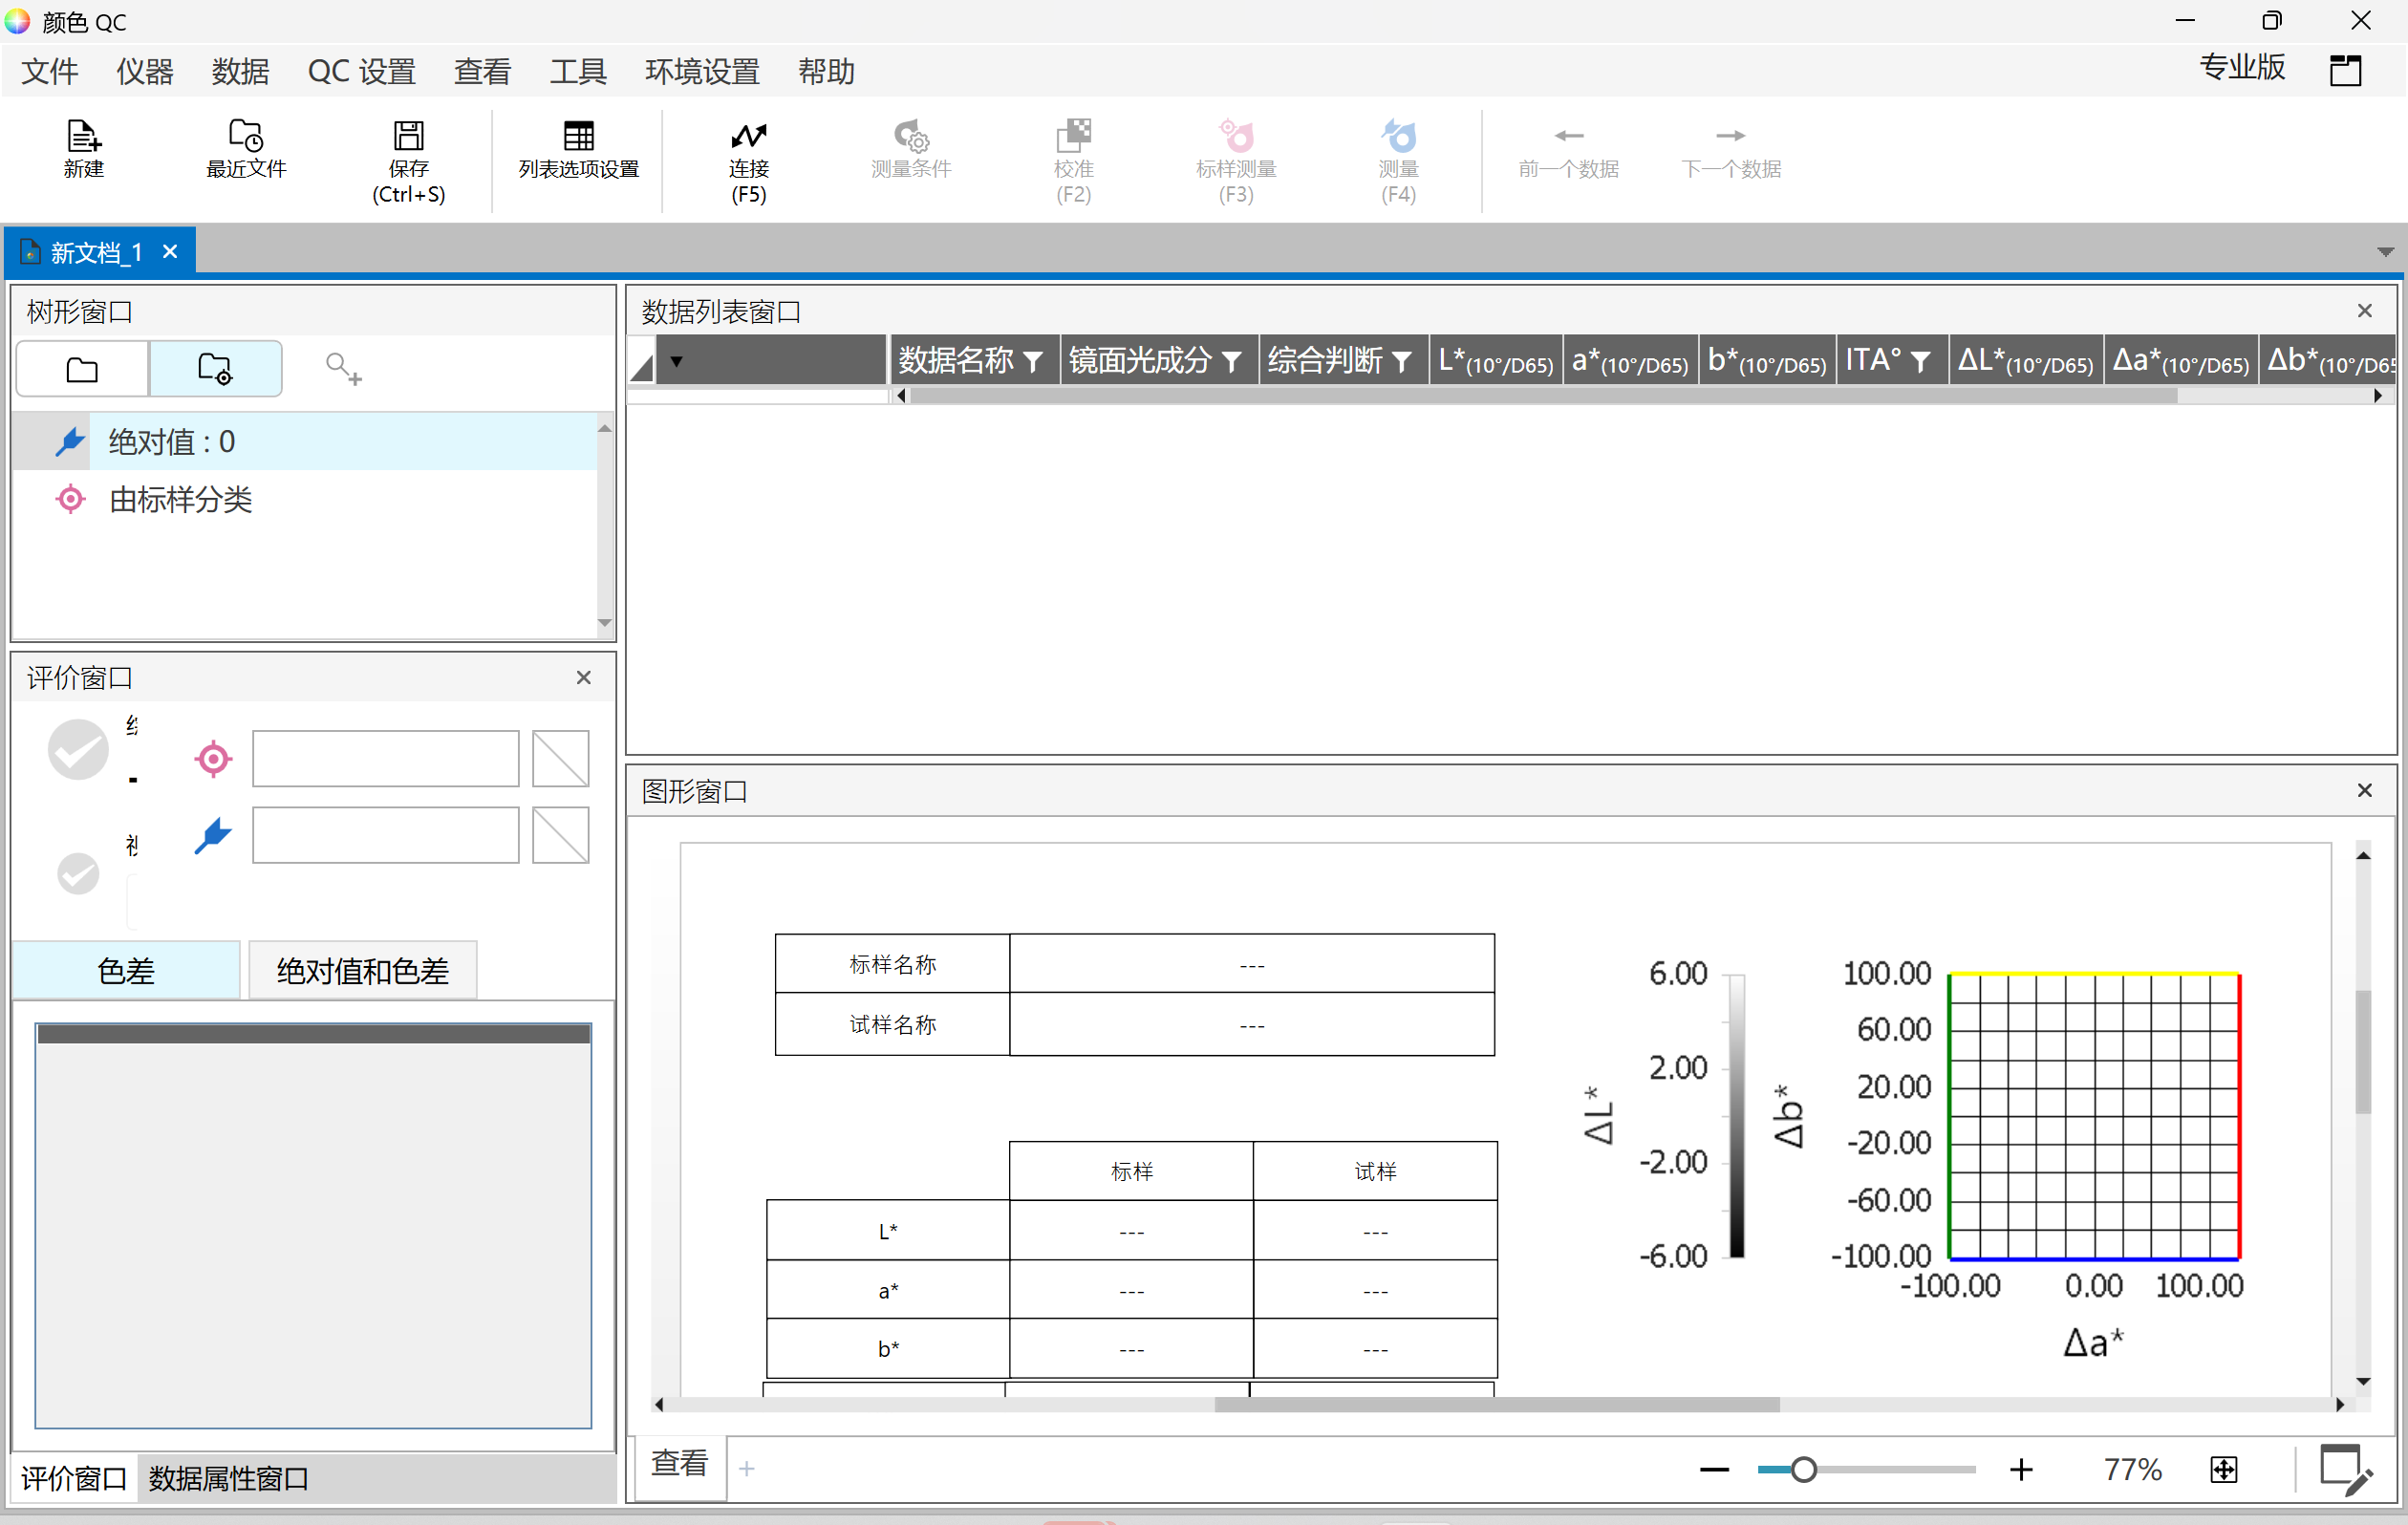Select the folder view icon in tree panel
The image size is (2408, 1525).
[82, 370]
